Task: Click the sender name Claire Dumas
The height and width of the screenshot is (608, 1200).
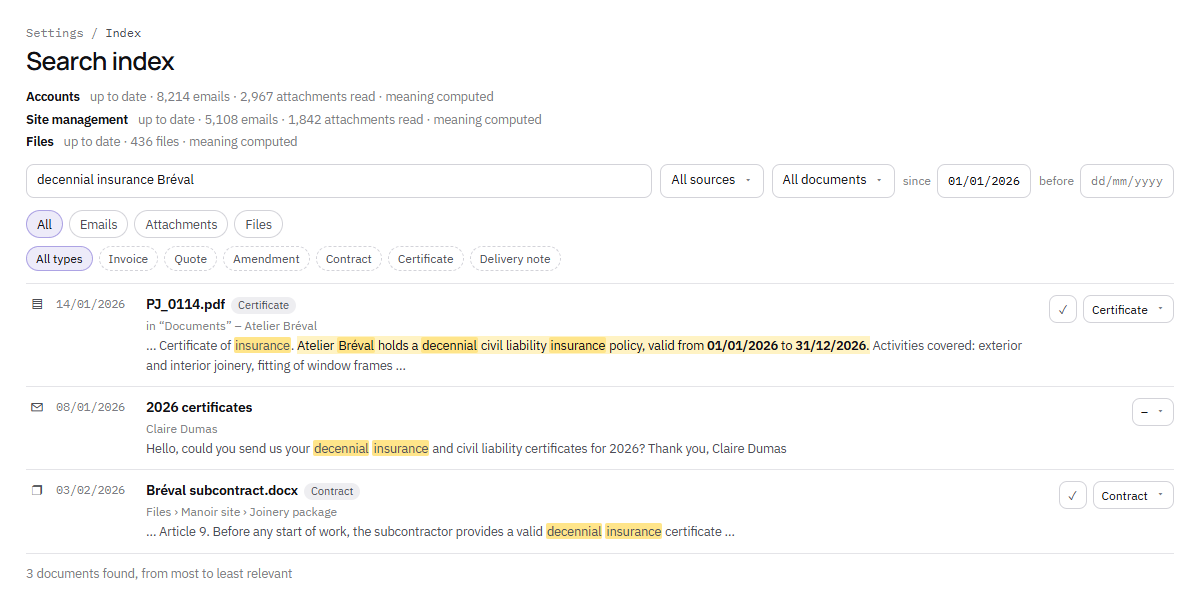Action: [x=182, y=429]
